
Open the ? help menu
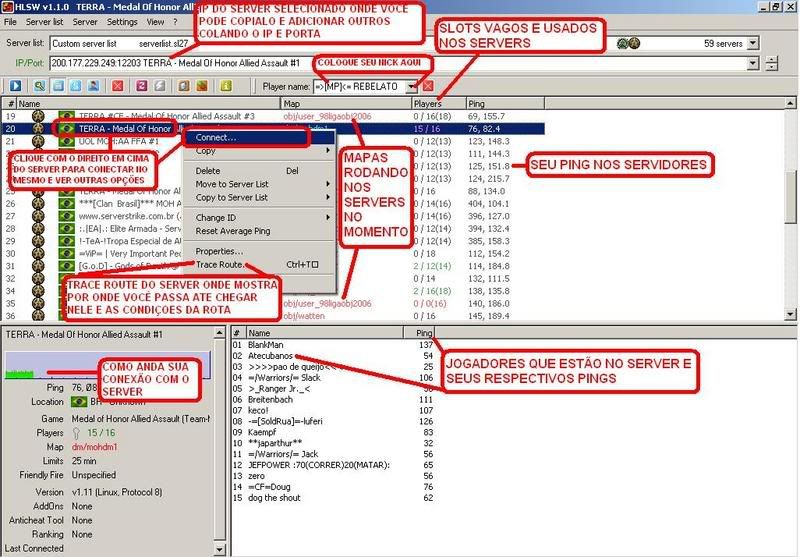(x=175, y=22)
